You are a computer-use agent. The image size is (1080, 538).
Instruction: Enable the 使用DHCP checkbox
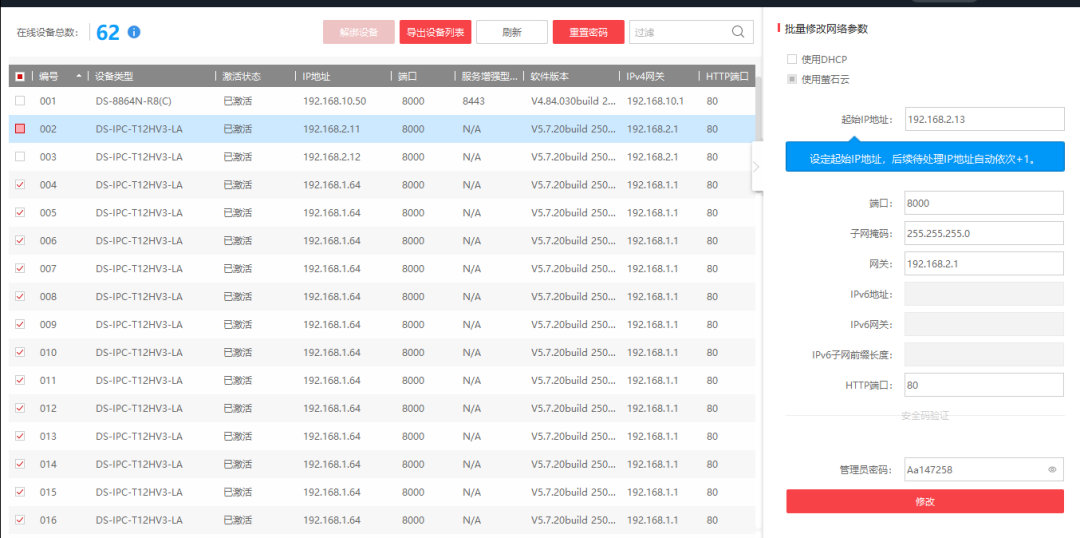(x=792, y=59)
